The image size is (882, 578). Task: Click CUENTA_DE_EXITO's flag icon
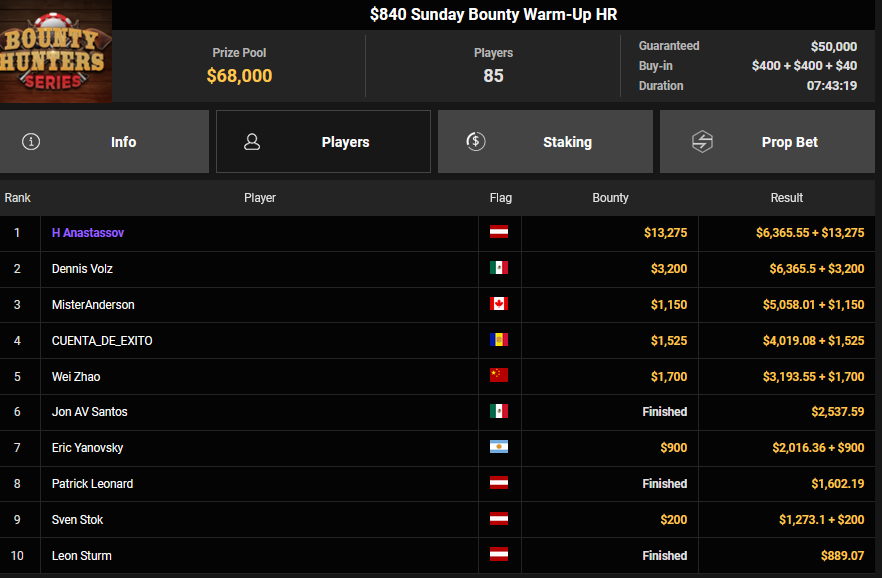(x=499, y=341)
